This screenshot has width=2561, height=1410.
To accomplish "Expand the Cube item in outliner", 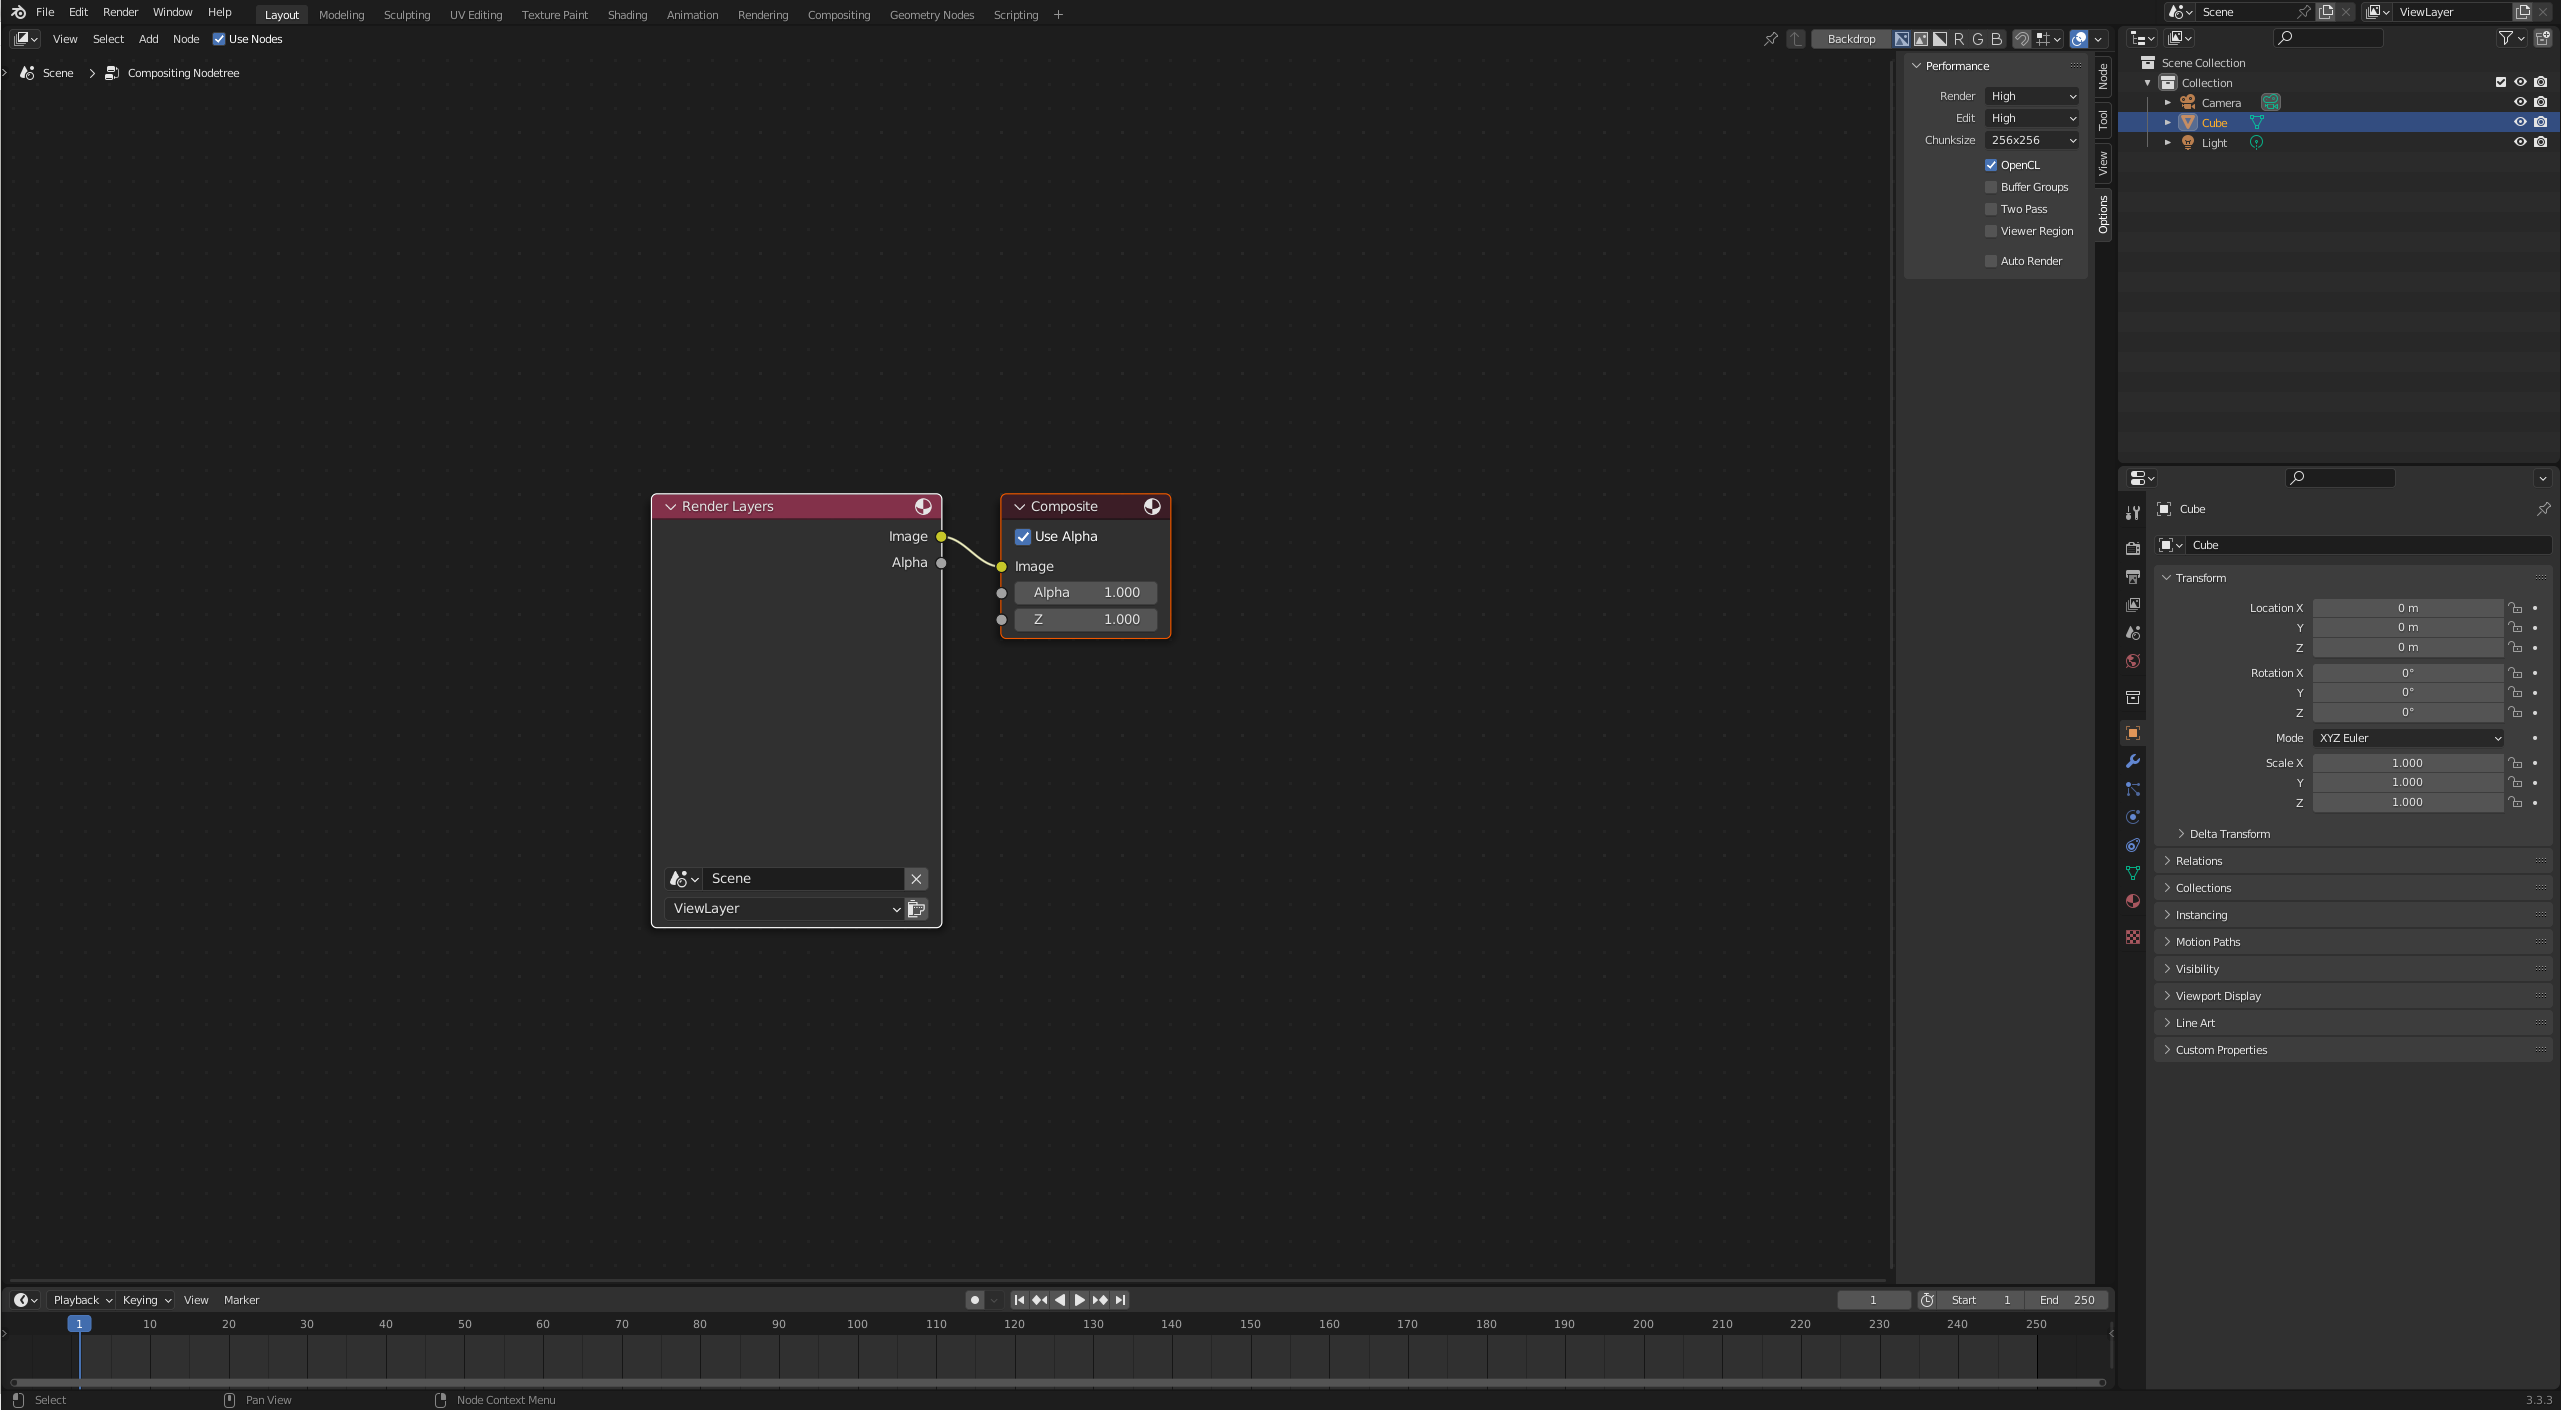I will pyautogui.click(x=2168, y=122).
